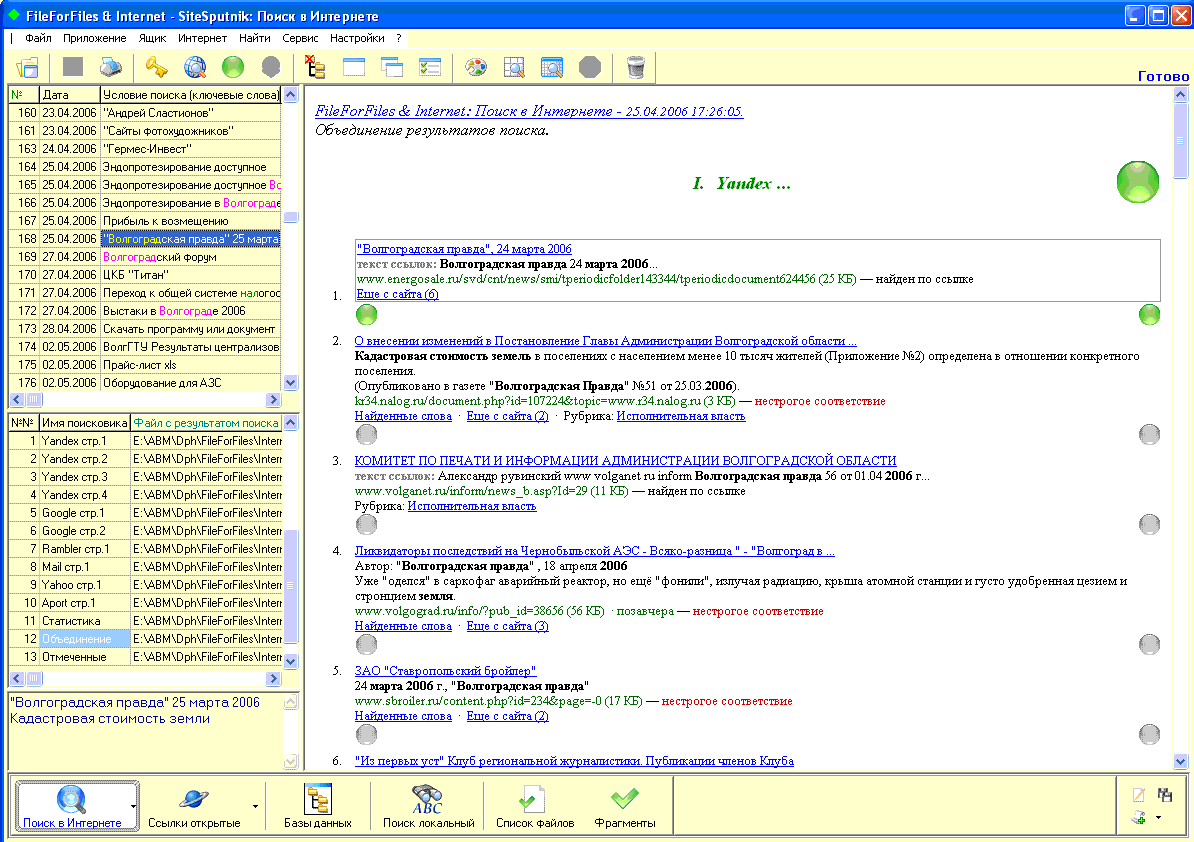Click the notepad pencil icon at bottom right
This screenshot has height=842, width=1194.
tap(1139, 795)
